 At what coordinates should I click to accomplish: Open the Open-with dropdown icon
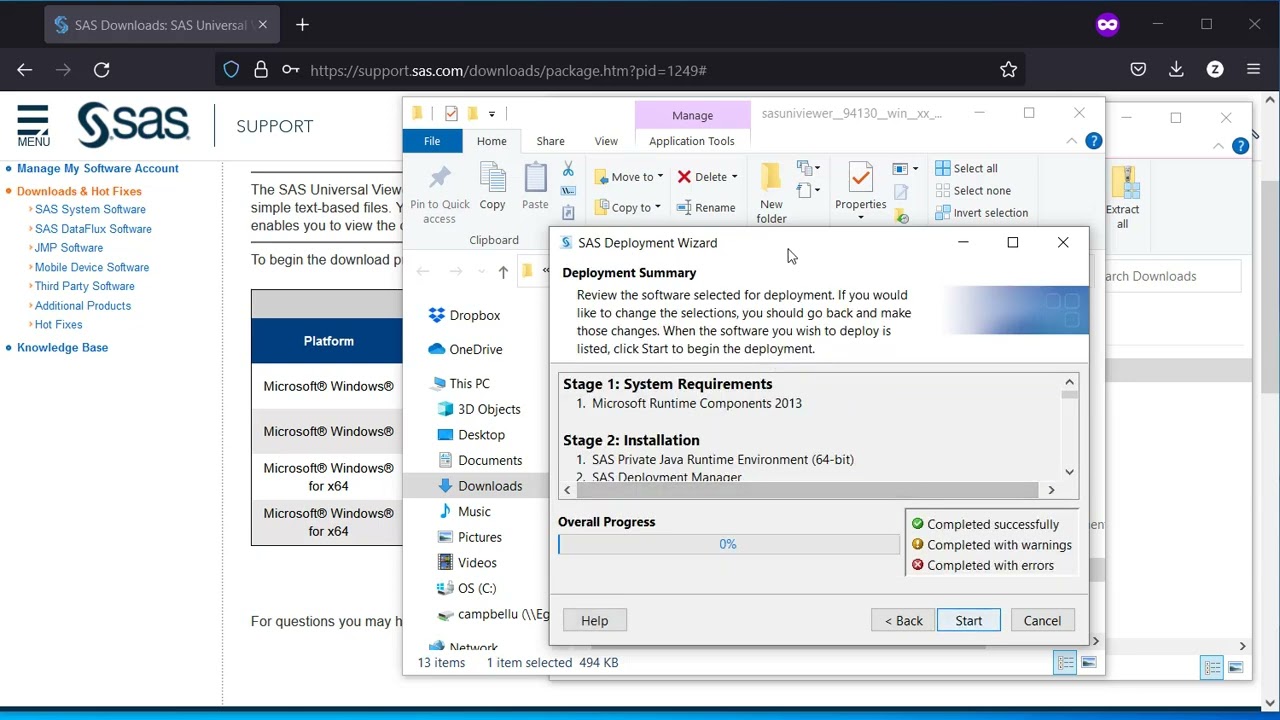pyautogui.click(x=904, y=169)
